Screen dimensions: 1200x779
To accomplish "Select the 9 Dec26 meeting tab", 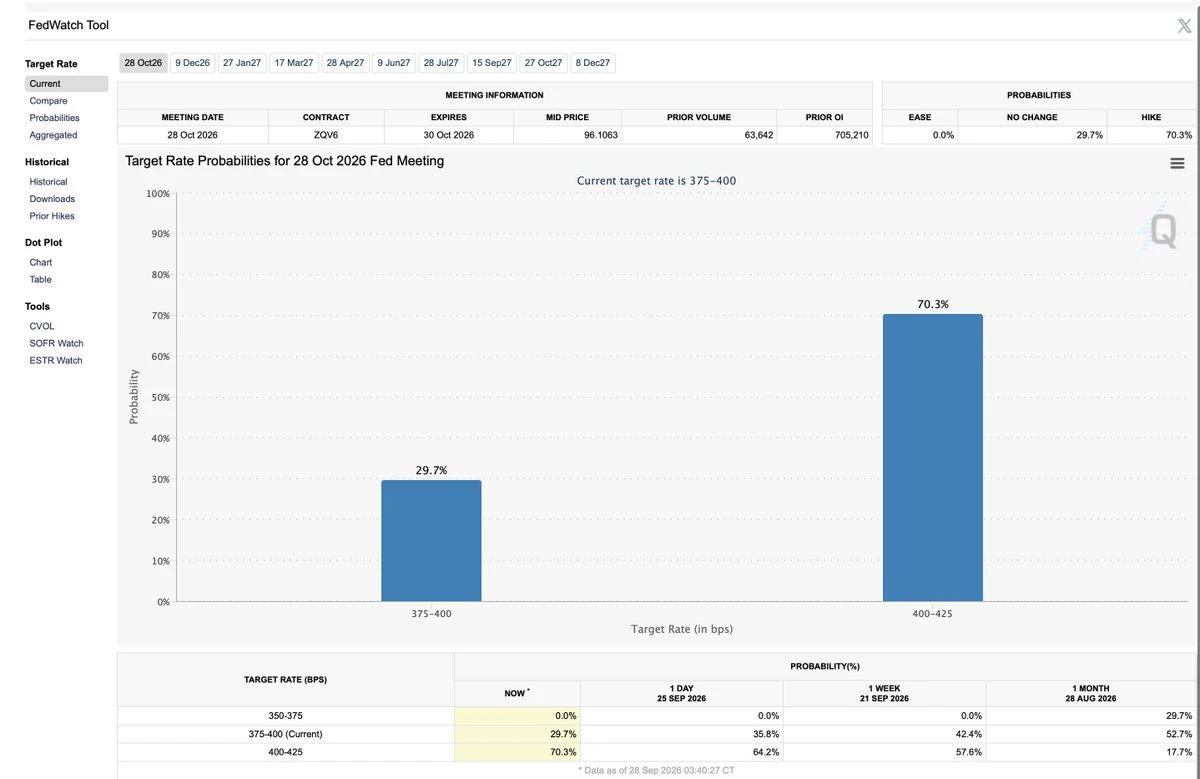I will (192, 63).
